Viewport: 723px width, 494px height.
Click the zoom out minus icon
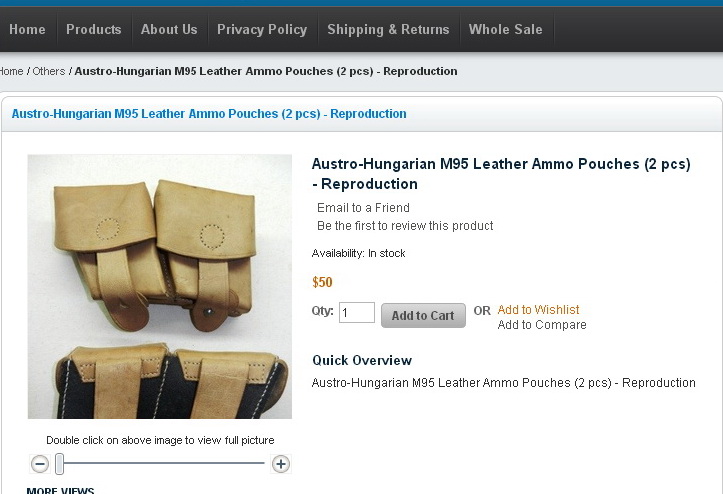pyautogui.click(x=40, y=464)
